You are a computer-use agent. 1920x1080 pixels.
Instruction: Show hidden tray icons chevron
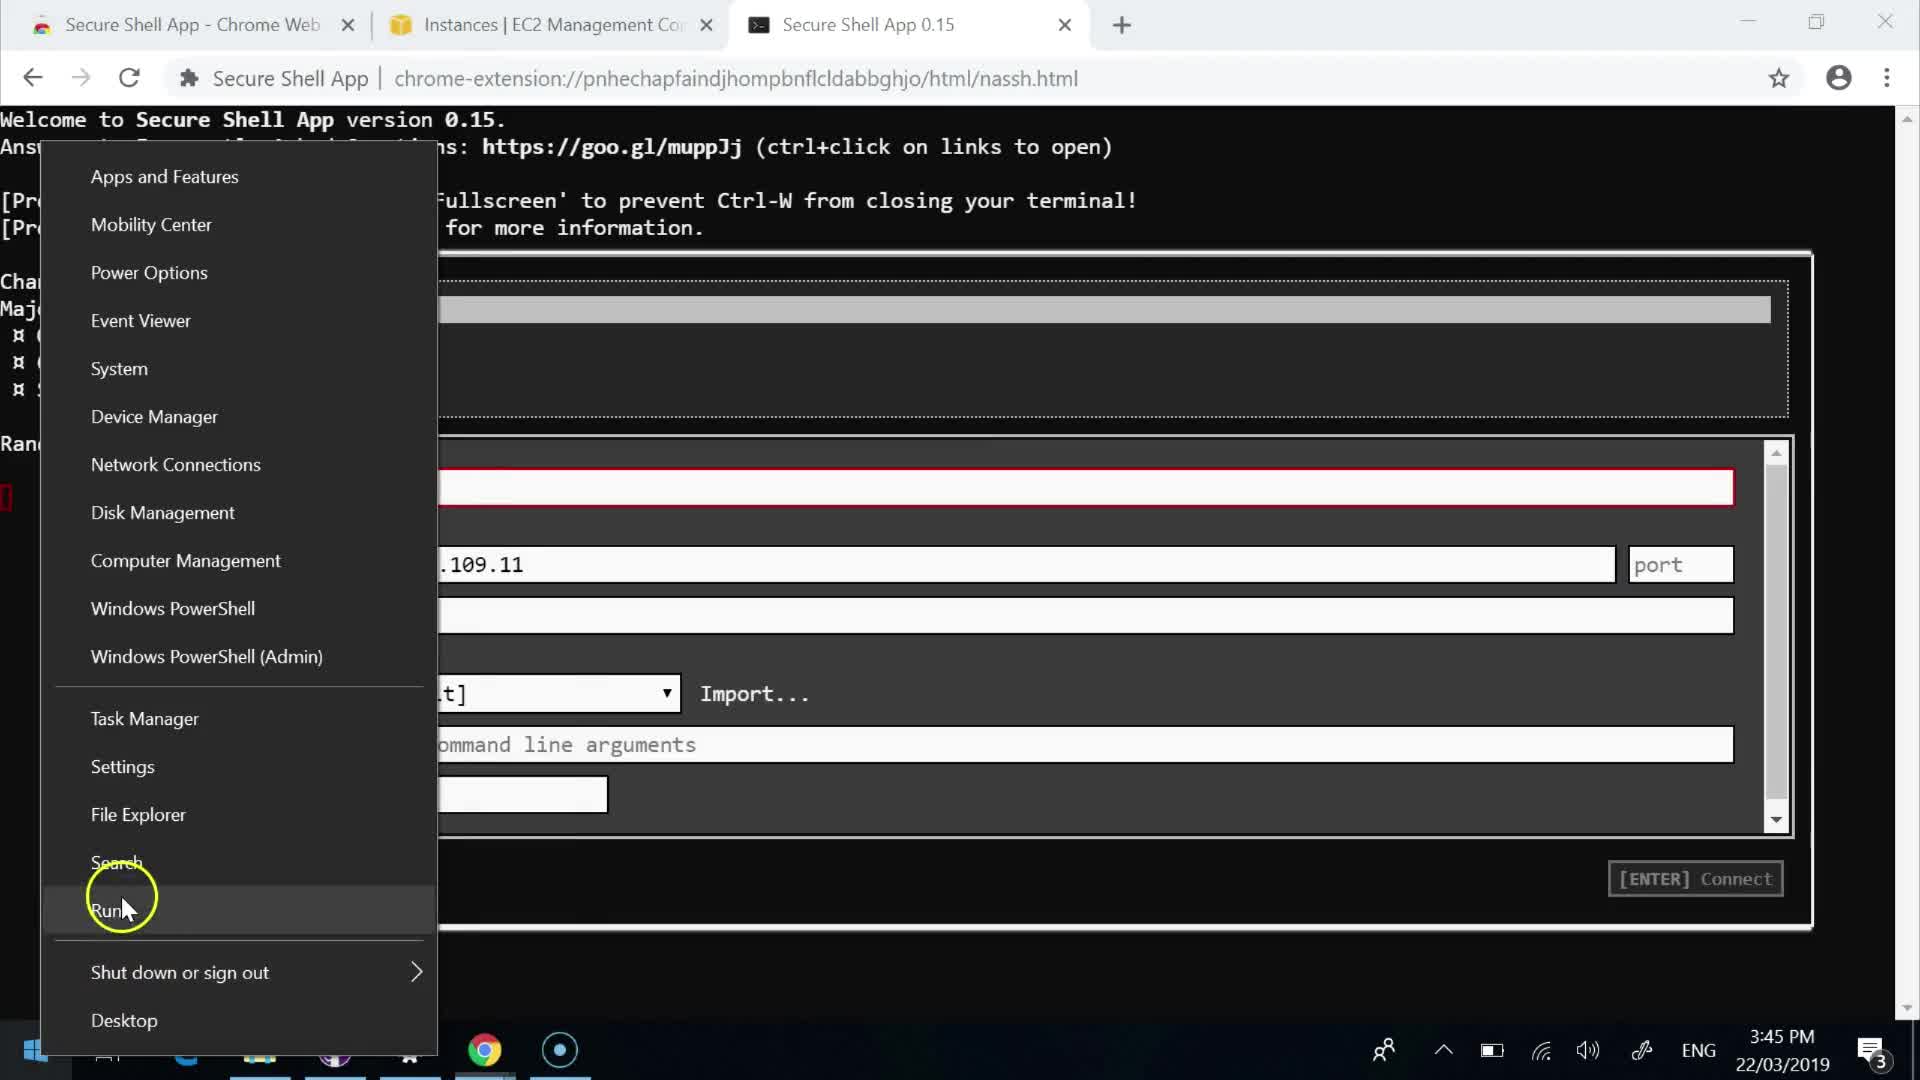pos(1443,1050)
